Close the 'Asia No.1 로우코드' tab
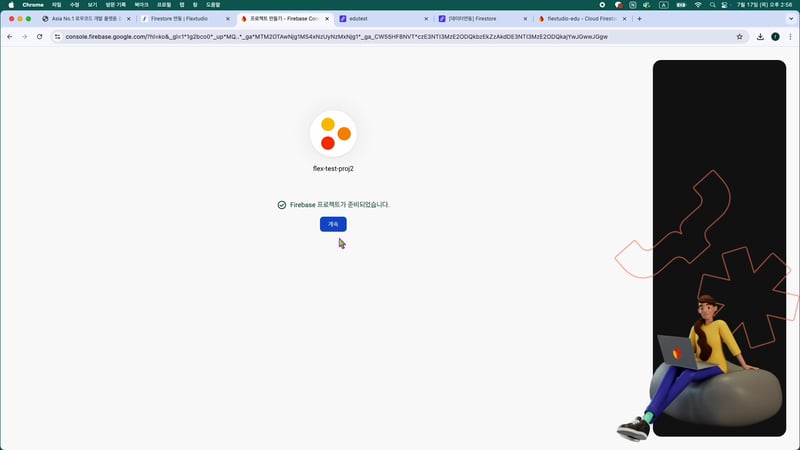This screenshot has height=450, width=800. tap(128, 19)
